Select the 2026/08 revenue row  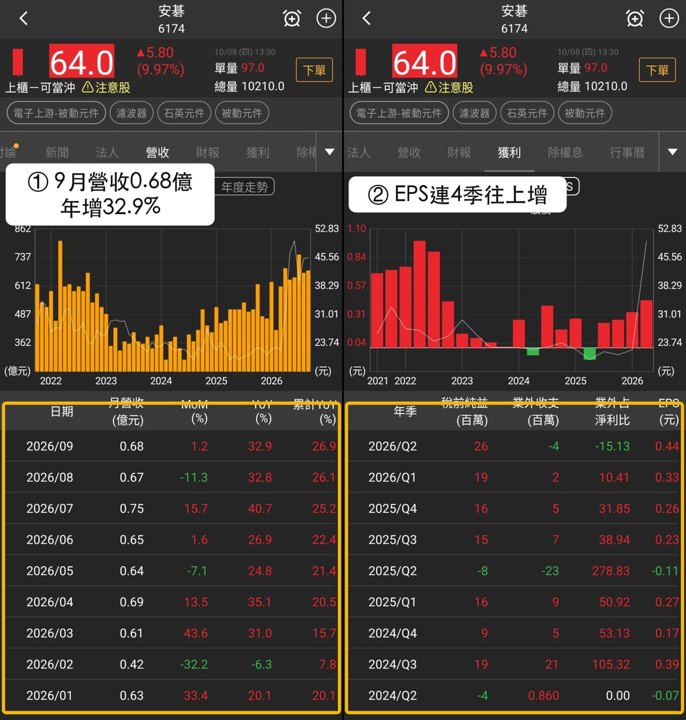pyautogui.click(x=171, y=477)
